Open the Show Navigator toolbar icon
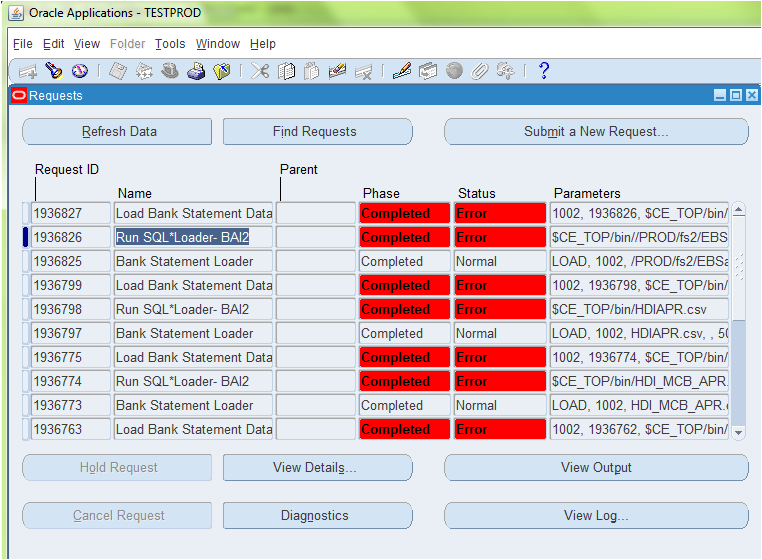Image resolution: width=762 pixels, height=560 pixels. [x=80, y=71]
